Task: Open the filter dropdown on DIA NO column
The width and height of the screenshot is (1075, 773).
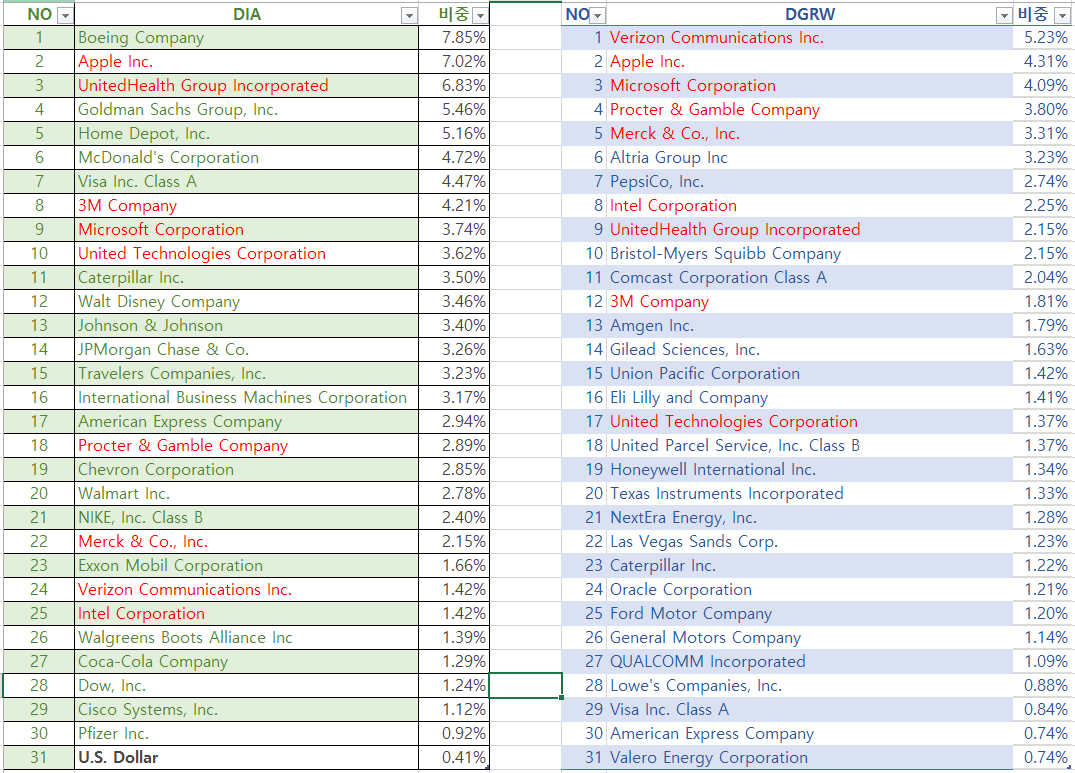Action: (65, 15)
